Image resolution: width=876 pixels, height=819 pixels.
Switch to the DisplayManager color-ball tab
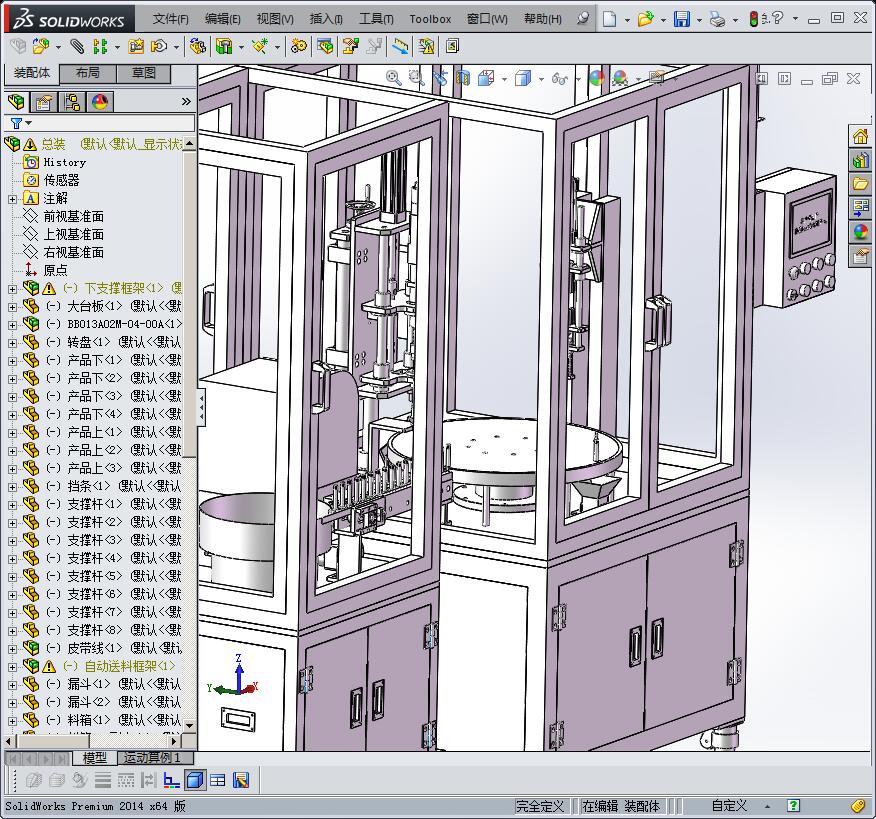pyautogui.click(x=100, y=102)
